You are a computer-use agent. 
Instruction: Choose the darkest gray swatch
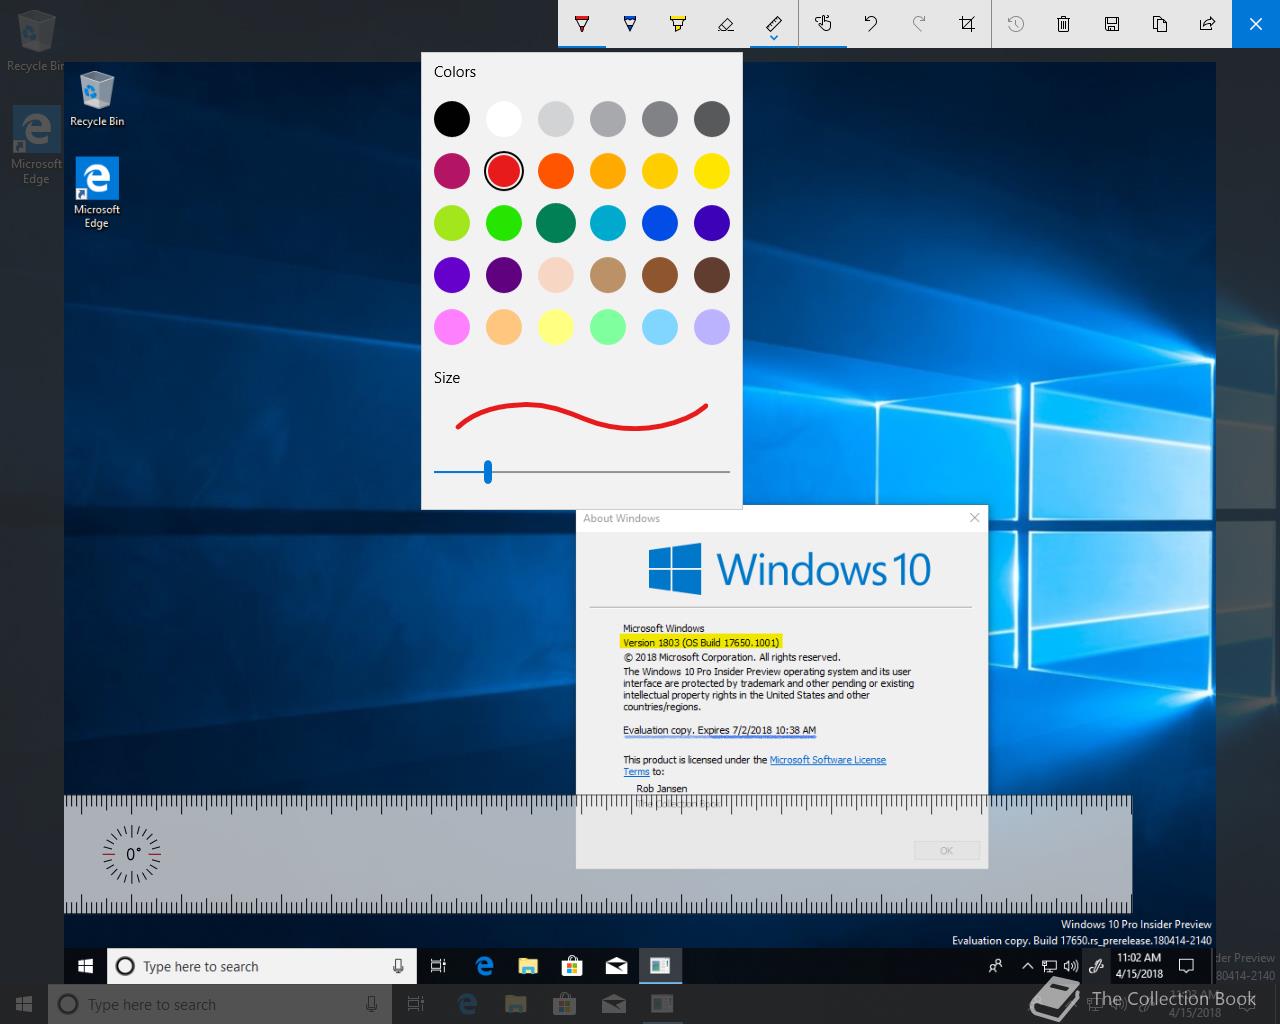click(712, 119)
